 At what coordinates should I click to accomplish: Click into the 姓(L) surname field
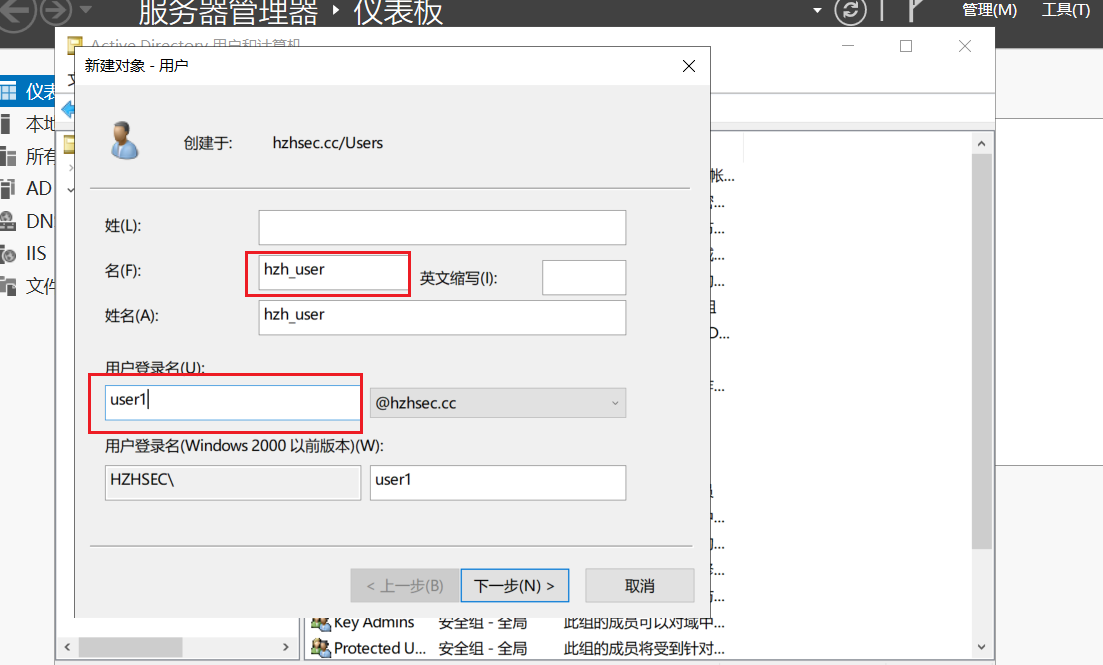(441, 227)
